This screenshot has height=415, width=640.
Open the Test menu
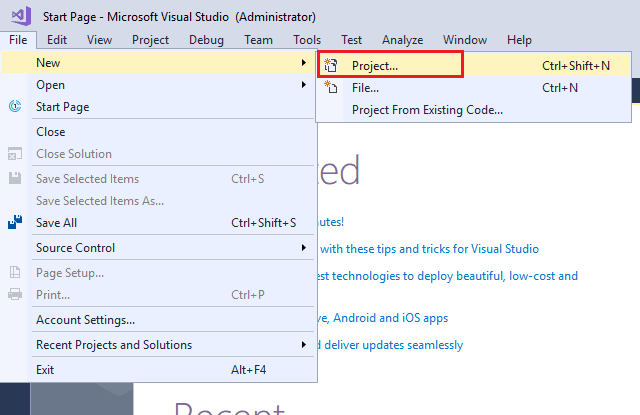pos(351,40)
